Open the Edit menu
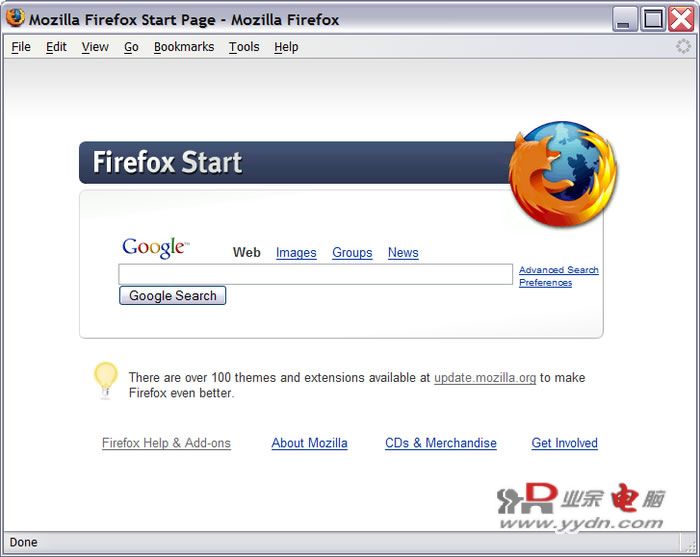The height and width of the screenshot is (557, 700). coord(56,47)
